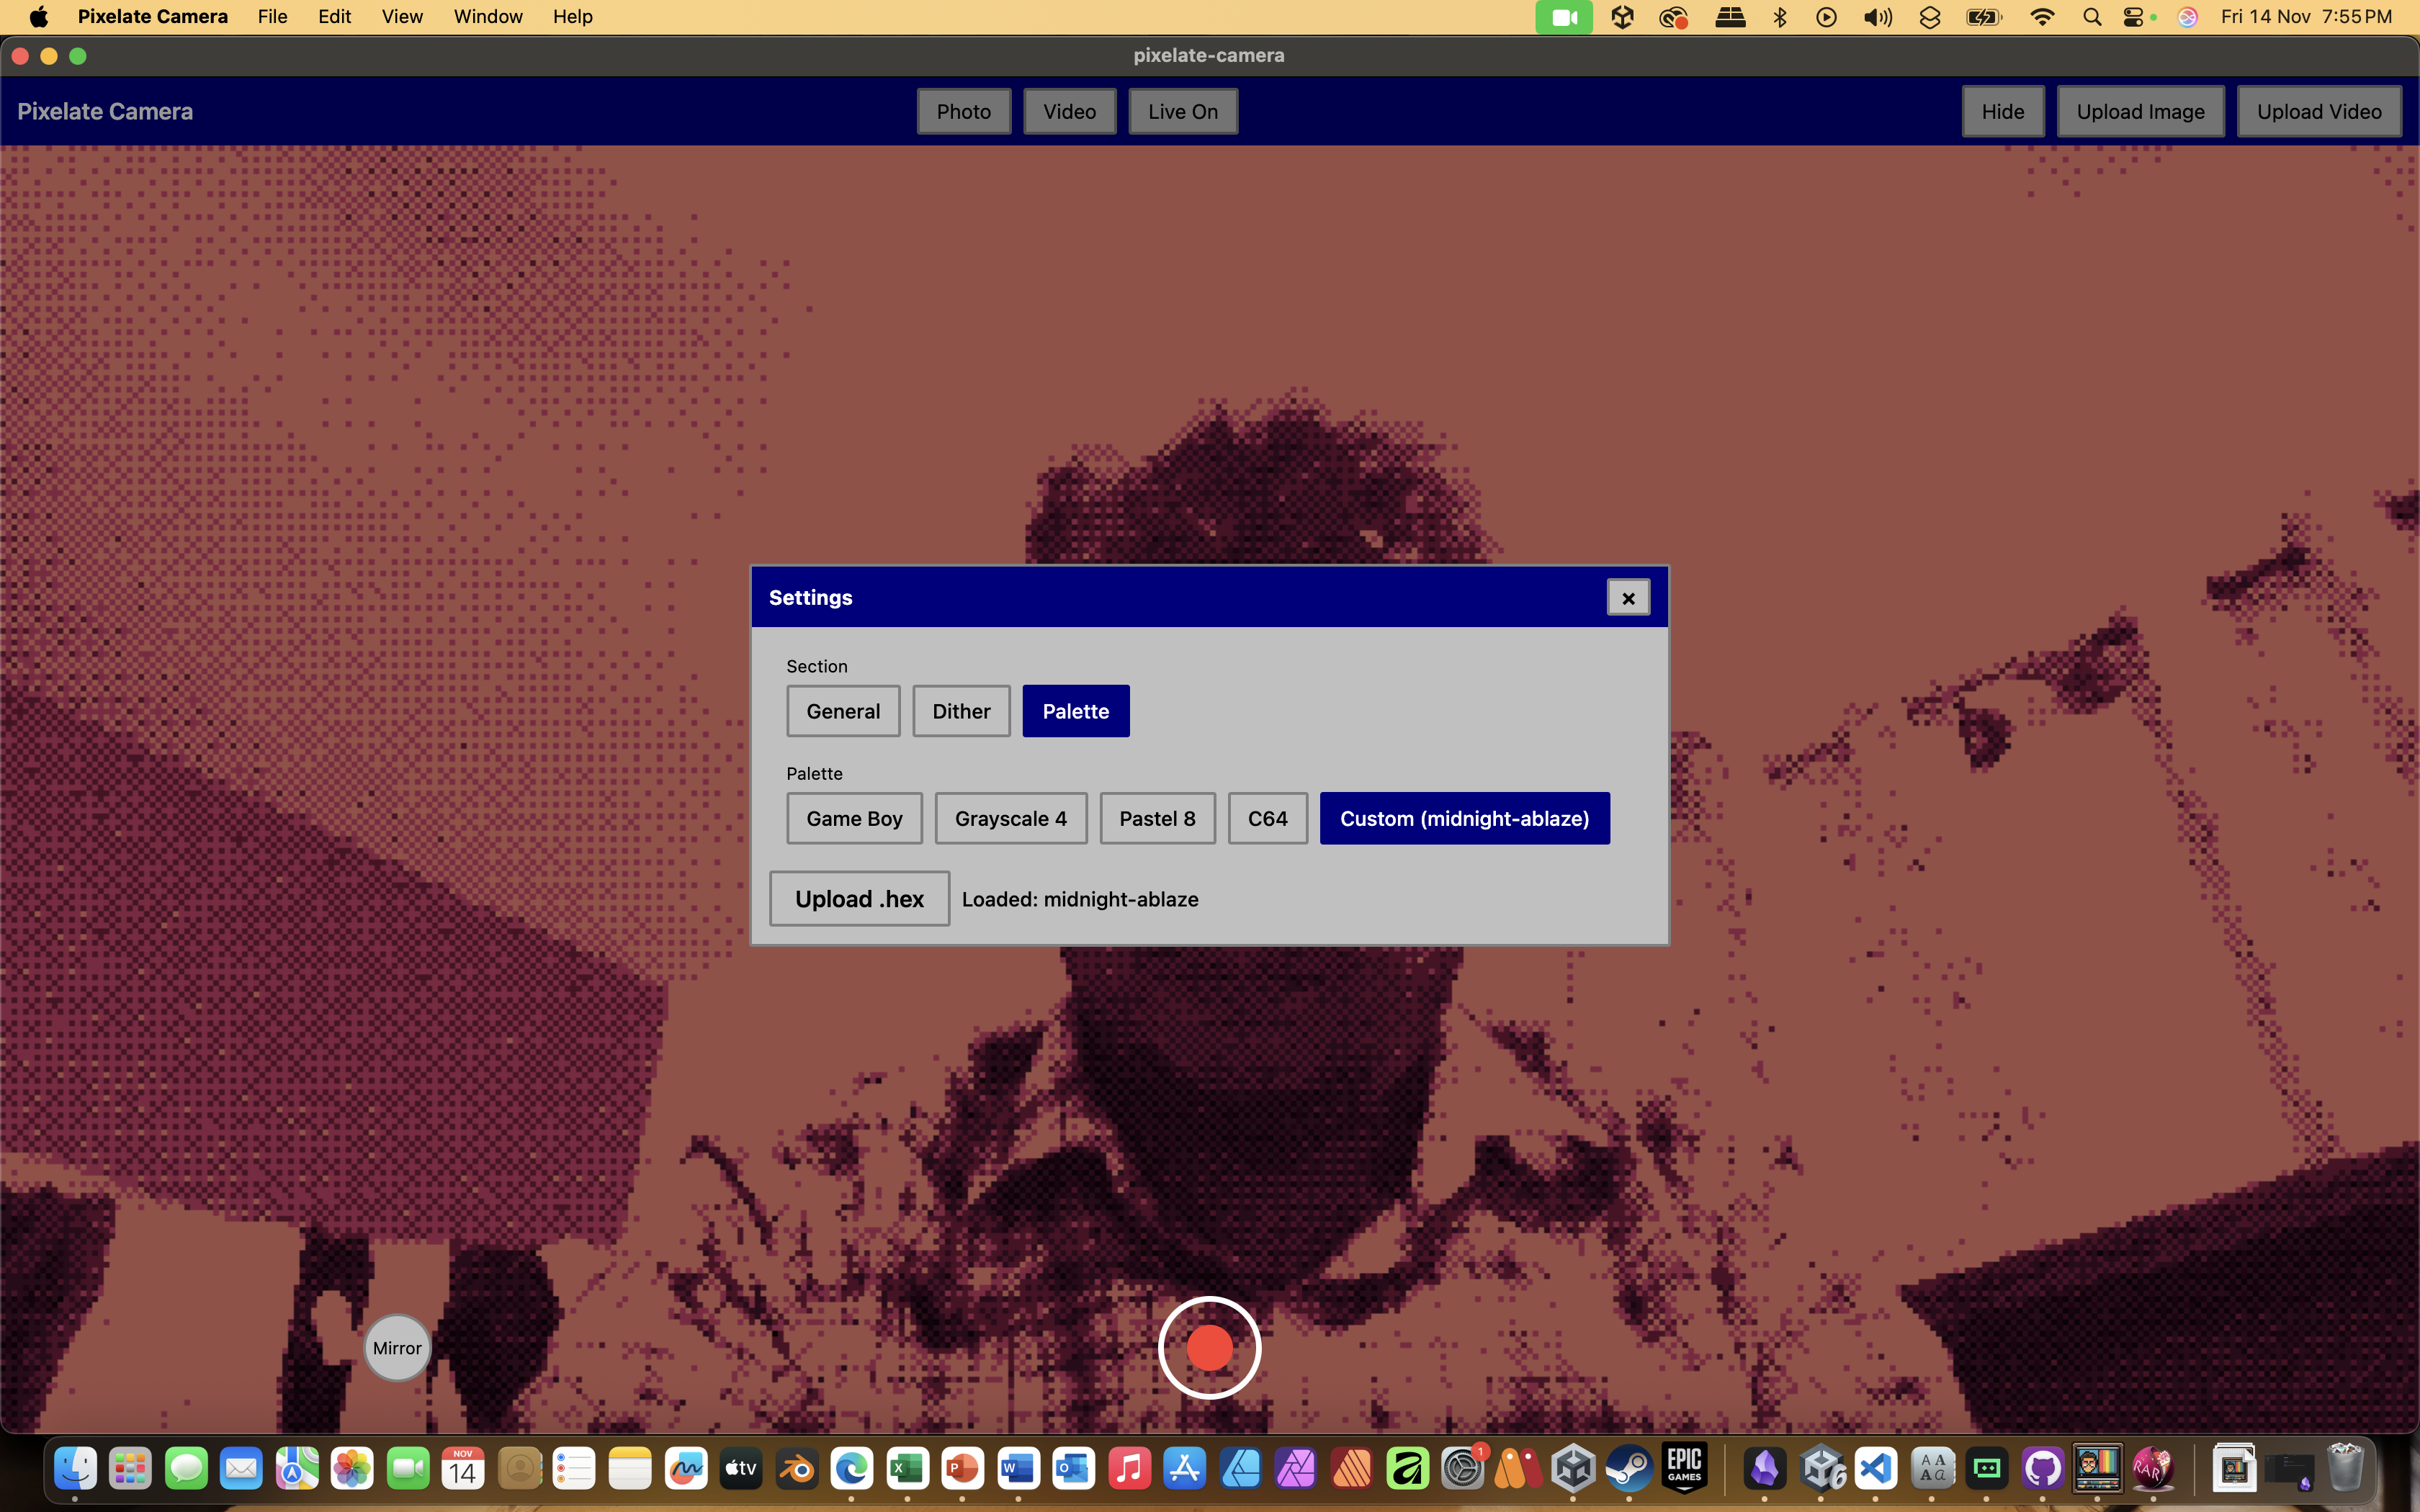
Task: Switch to Video mode
Action: (x=1069, y=111)
